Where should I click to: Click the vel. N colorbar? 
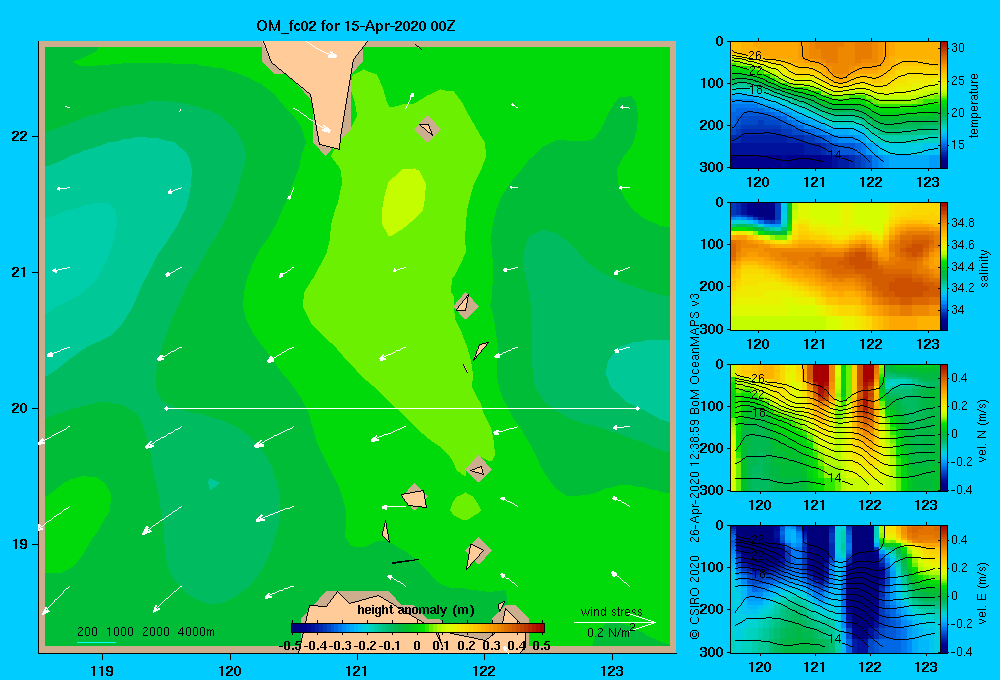tap(943, 427)
